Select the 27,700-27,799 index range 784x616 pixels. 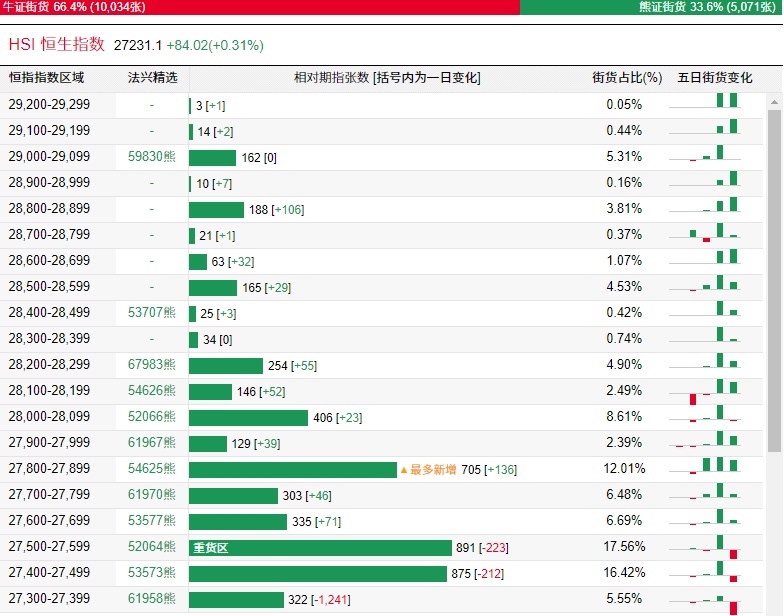(49, 494)
